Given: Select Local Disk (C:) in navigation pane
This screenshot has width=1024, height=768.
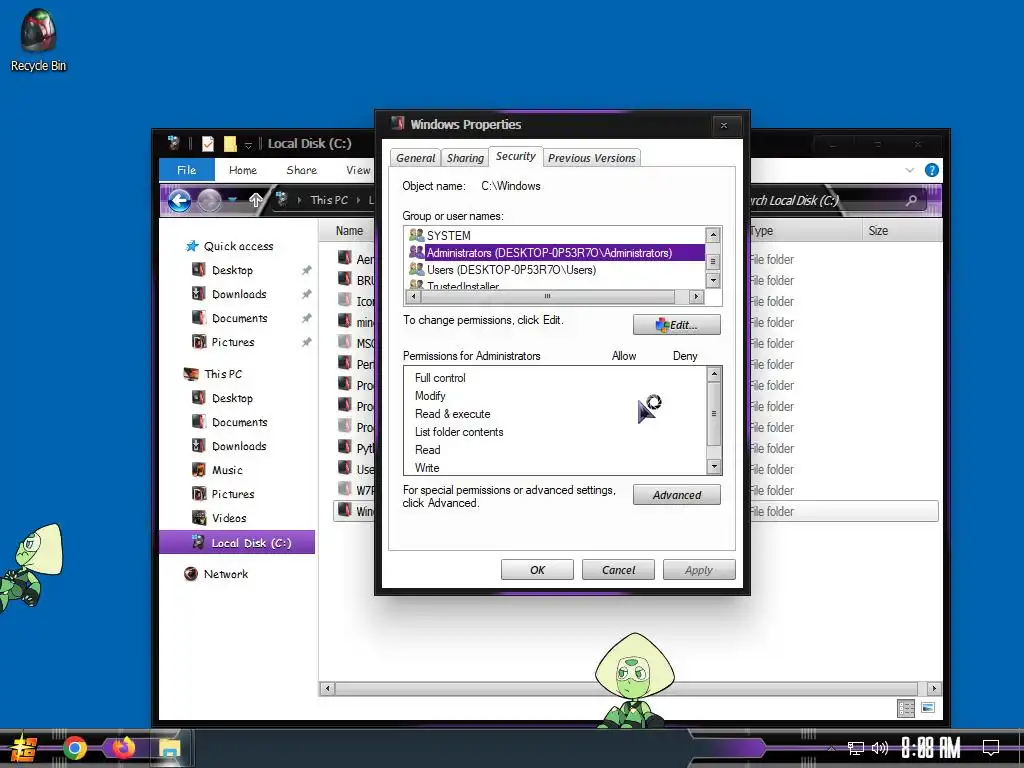Looking at the screenshot, I should click(237, 543).
